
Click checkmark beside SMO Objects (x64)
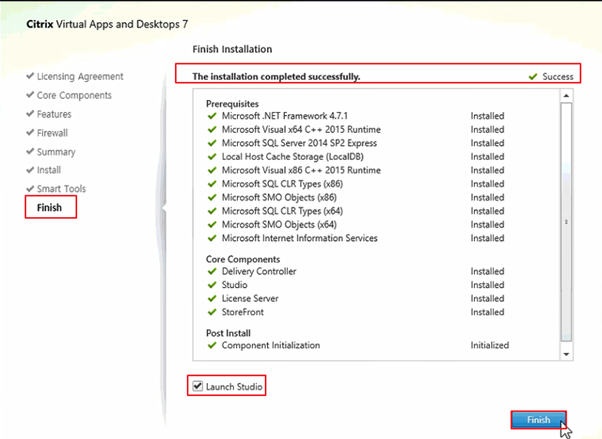(x=212, y=224)
